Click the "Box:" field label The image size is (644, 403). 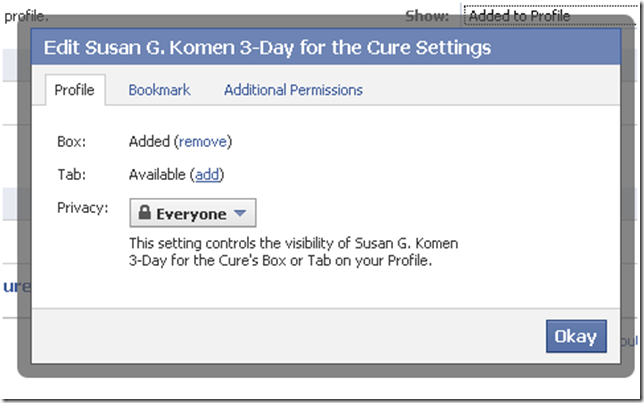tap(72, 142)
